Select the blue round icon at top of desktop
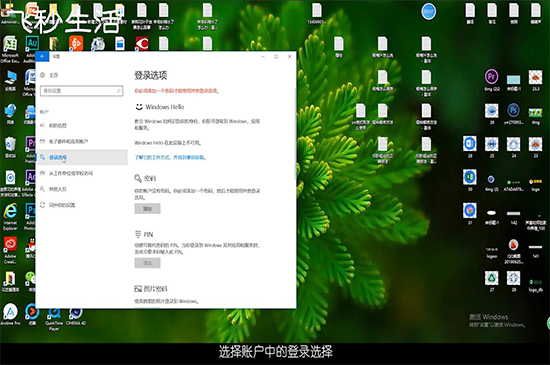 (428, 12)
